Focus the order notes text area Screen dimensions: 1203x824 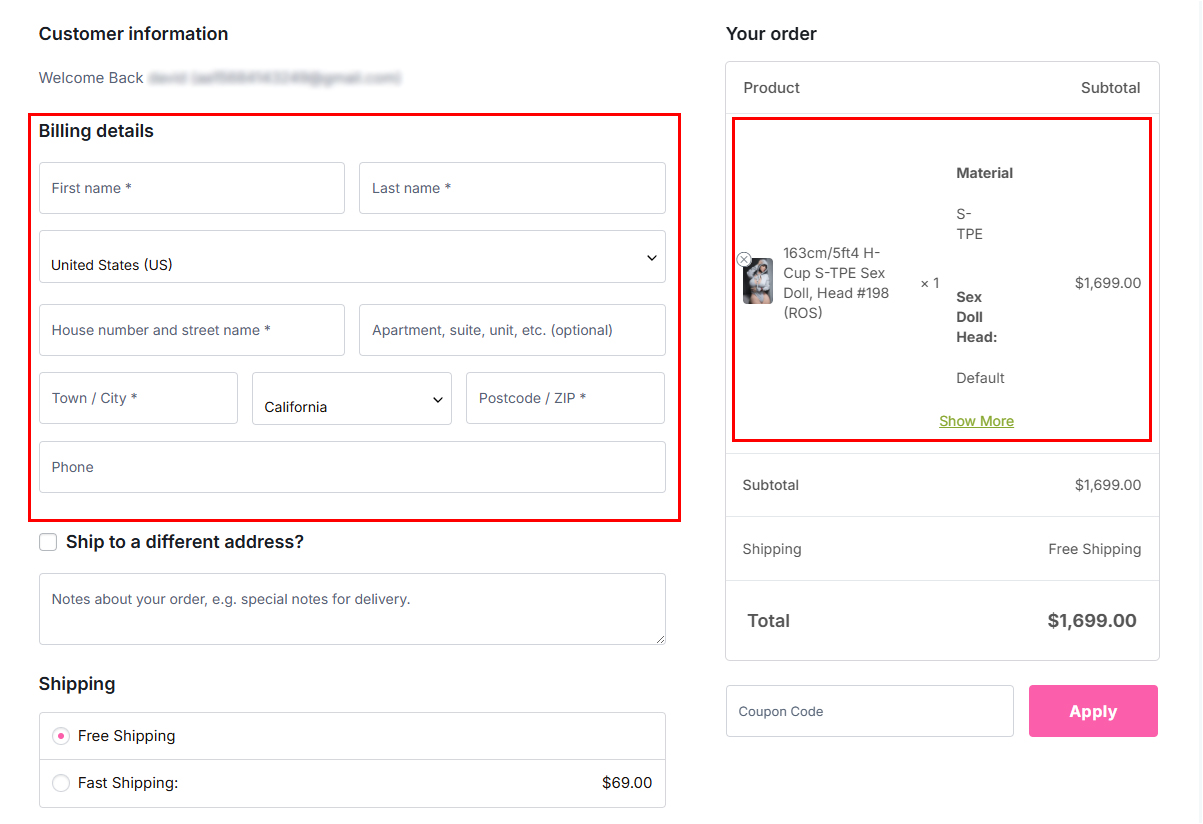pos(352,609)
